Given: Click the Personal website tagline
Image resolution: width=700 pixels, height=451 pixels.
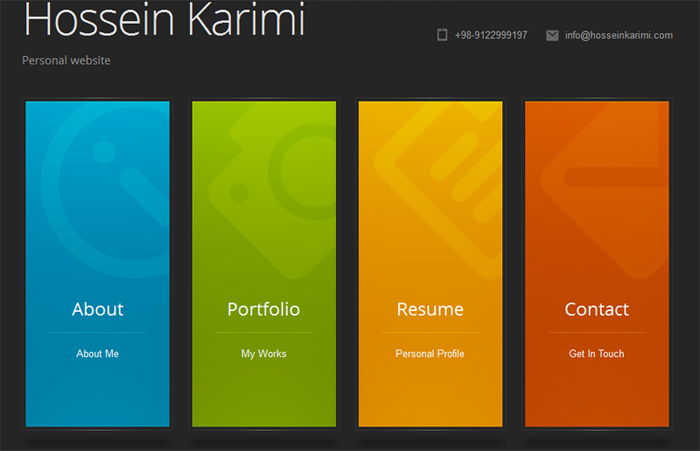Looking at the screenshot, I should click(x=66, y=60).
